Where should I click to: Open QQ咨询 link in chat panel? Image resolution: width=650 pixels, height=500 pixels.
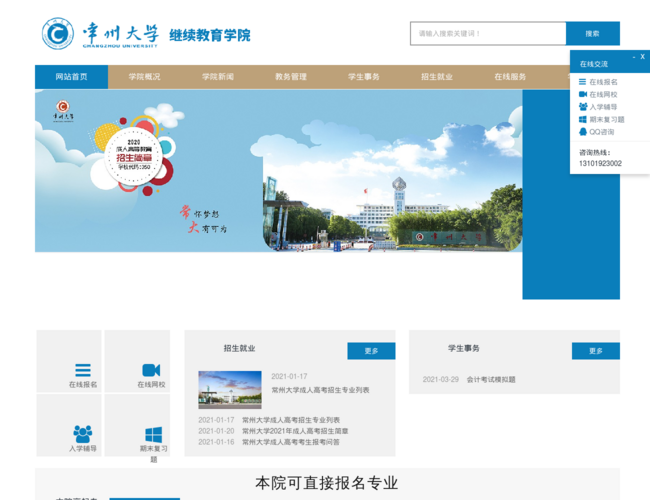click(x=601, y=132)
